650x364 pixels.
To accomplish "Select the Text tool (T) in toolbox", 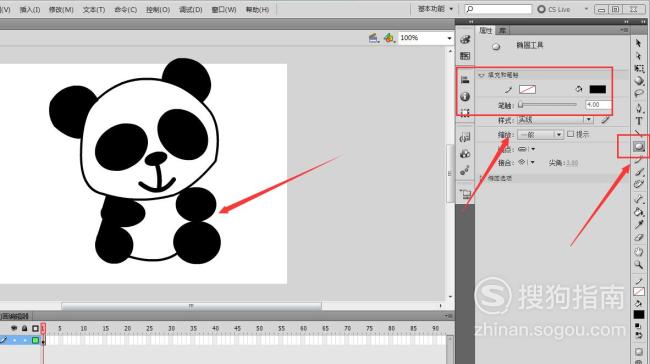I will tap(639, 121).
